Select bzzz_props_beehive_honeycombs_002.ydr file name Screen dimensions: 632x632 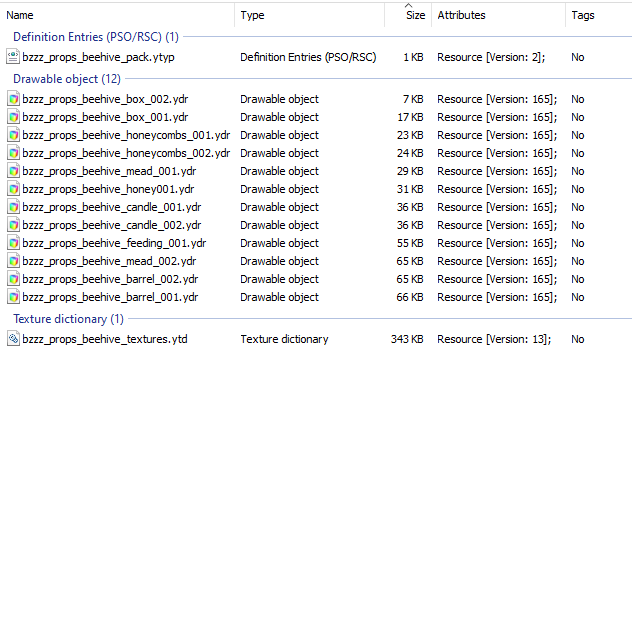click(x=126, y=153)
